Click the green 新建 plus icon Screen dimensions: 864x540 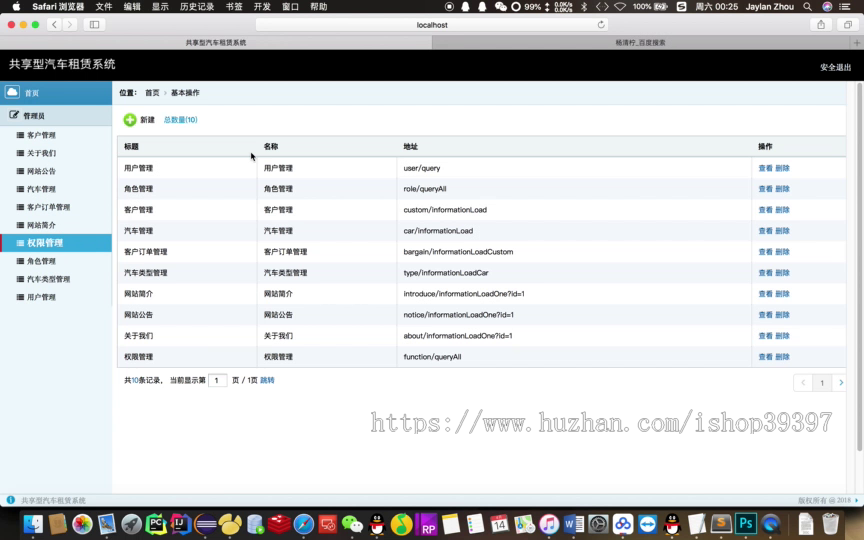(x=129, y=120)
